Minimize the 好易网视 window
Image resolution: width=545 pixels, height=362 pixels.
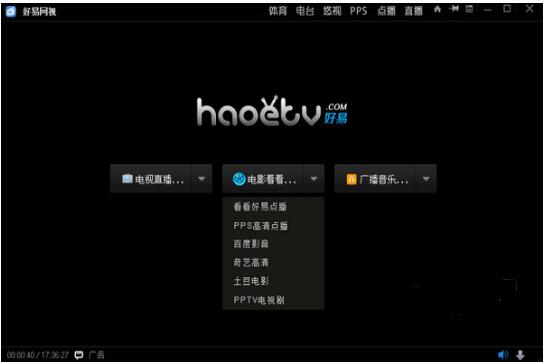(x=488, y=10)
